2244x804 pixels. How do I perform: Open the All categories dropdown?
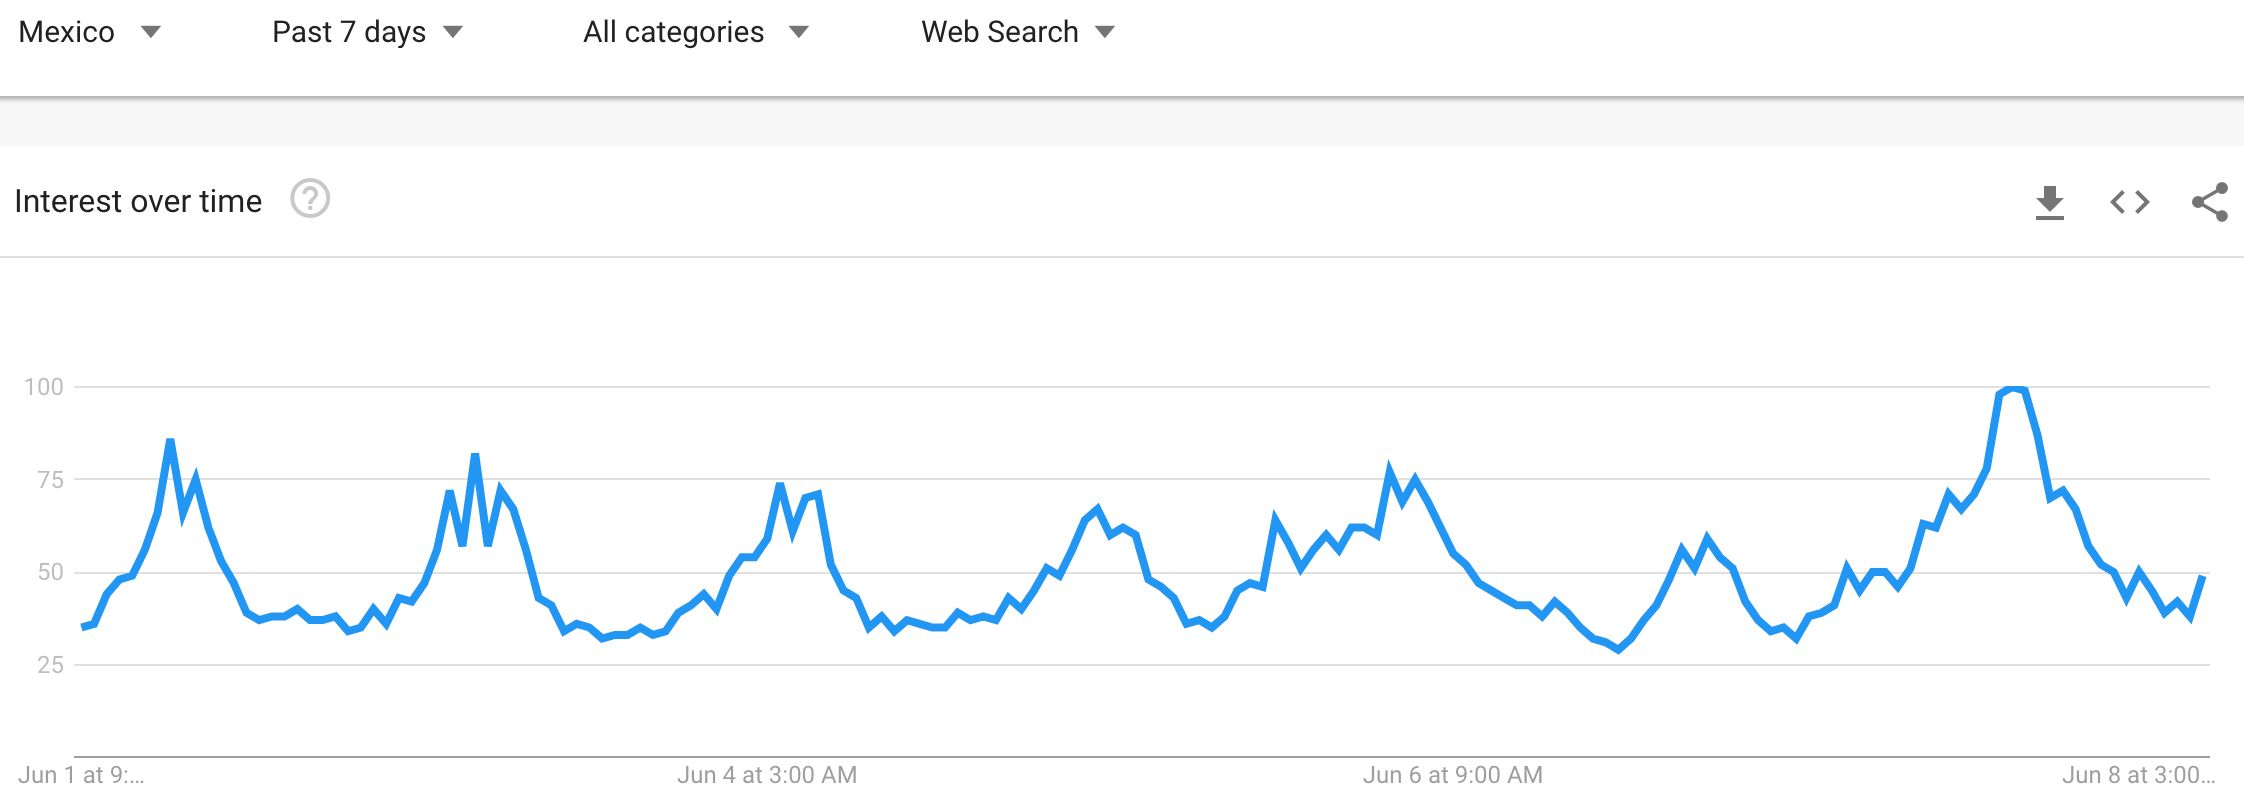pyautogui.click(x=696, y=32)
